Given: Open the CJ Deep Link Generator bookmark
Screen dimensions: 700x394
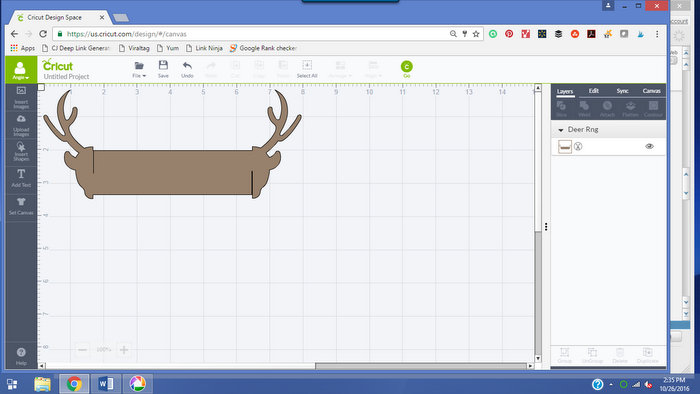Looking at the screenshot, I should tap(75, 48).
